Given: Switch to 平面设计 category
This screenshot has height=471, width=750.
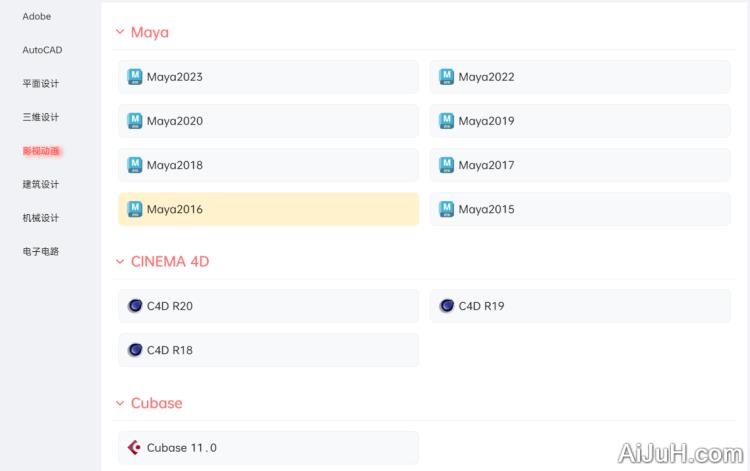Looking at the screenshot, I should [41, 84].
